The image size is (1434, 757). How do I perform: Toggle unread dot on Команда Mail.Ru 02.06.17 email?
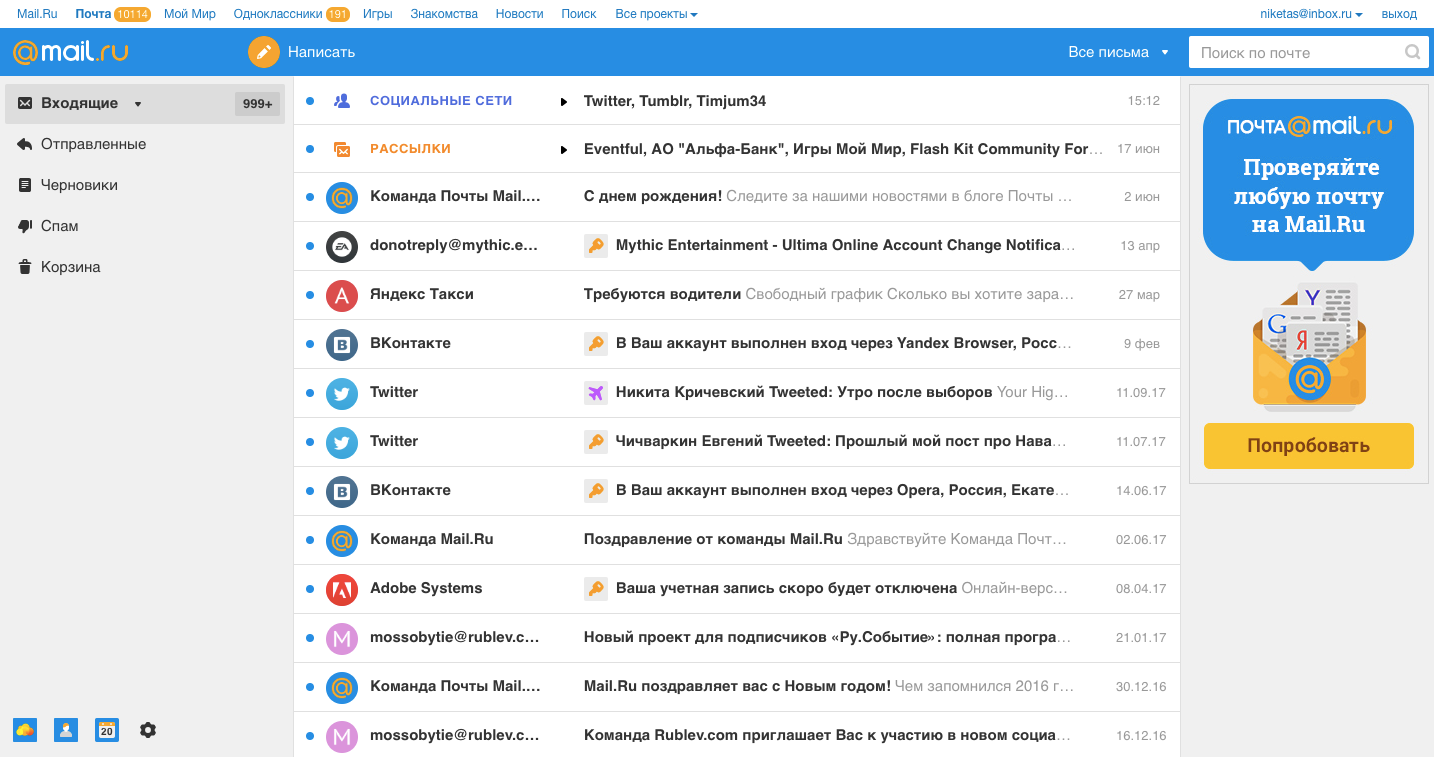(x=310, y=540)
